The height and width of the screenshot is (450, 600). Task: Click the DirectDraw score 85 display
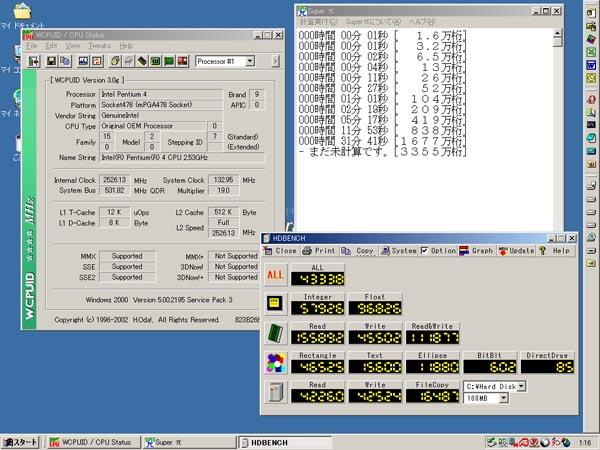coord(547,367)
